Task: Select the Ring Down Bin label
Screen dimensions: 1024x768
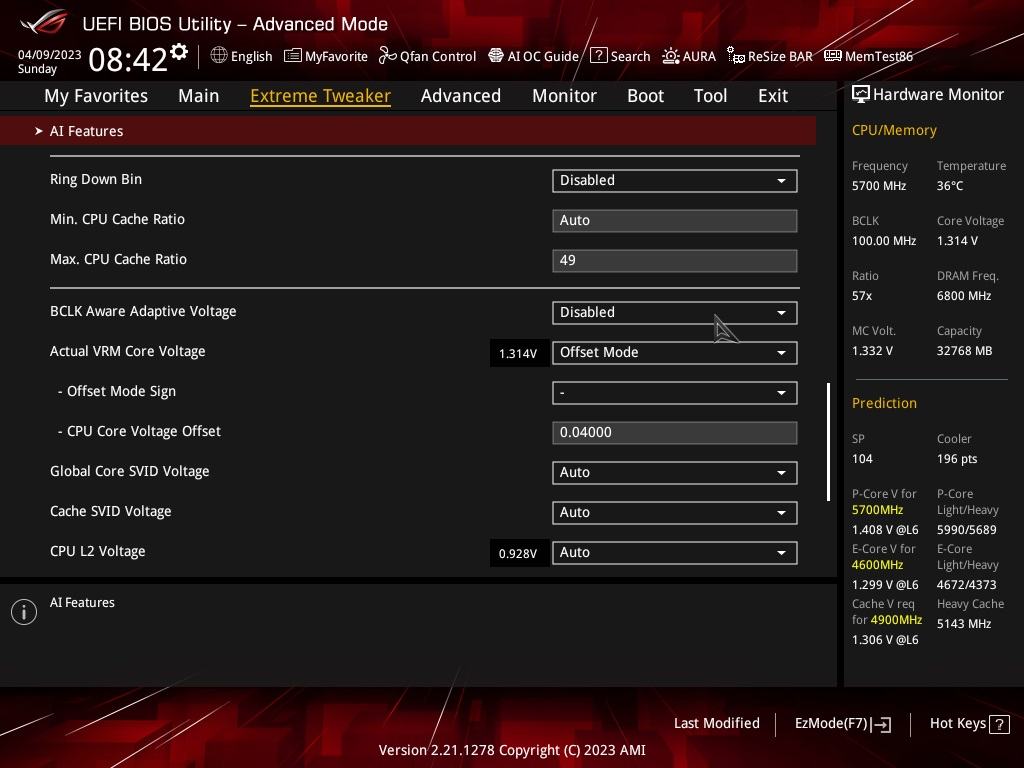Action: click(x=96, y=180)
